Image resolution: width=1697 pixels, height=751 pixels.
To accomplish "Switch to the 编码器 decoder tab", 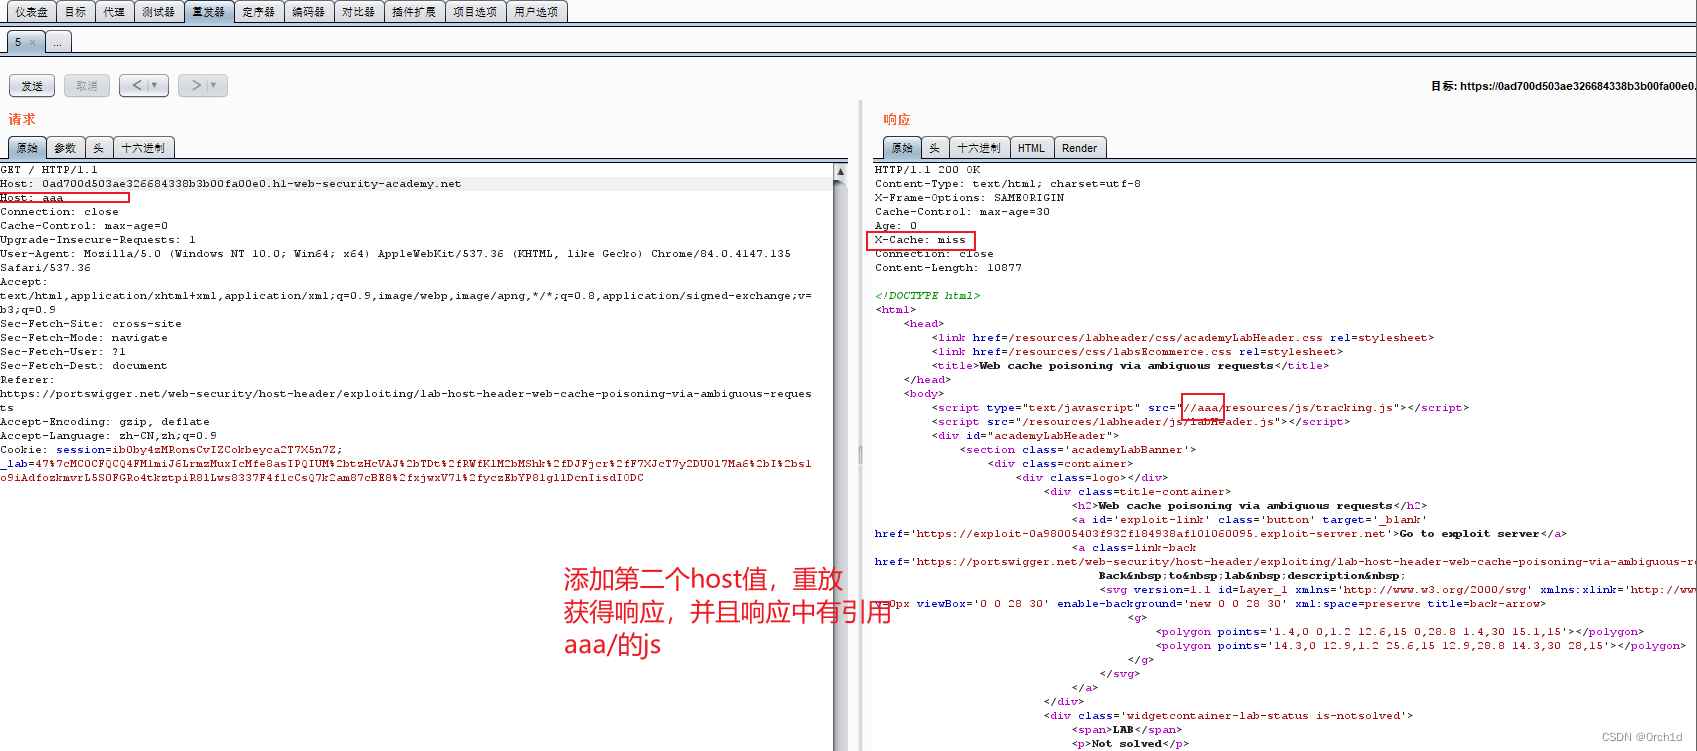I will pyautogui.click(x=308, y=12).
